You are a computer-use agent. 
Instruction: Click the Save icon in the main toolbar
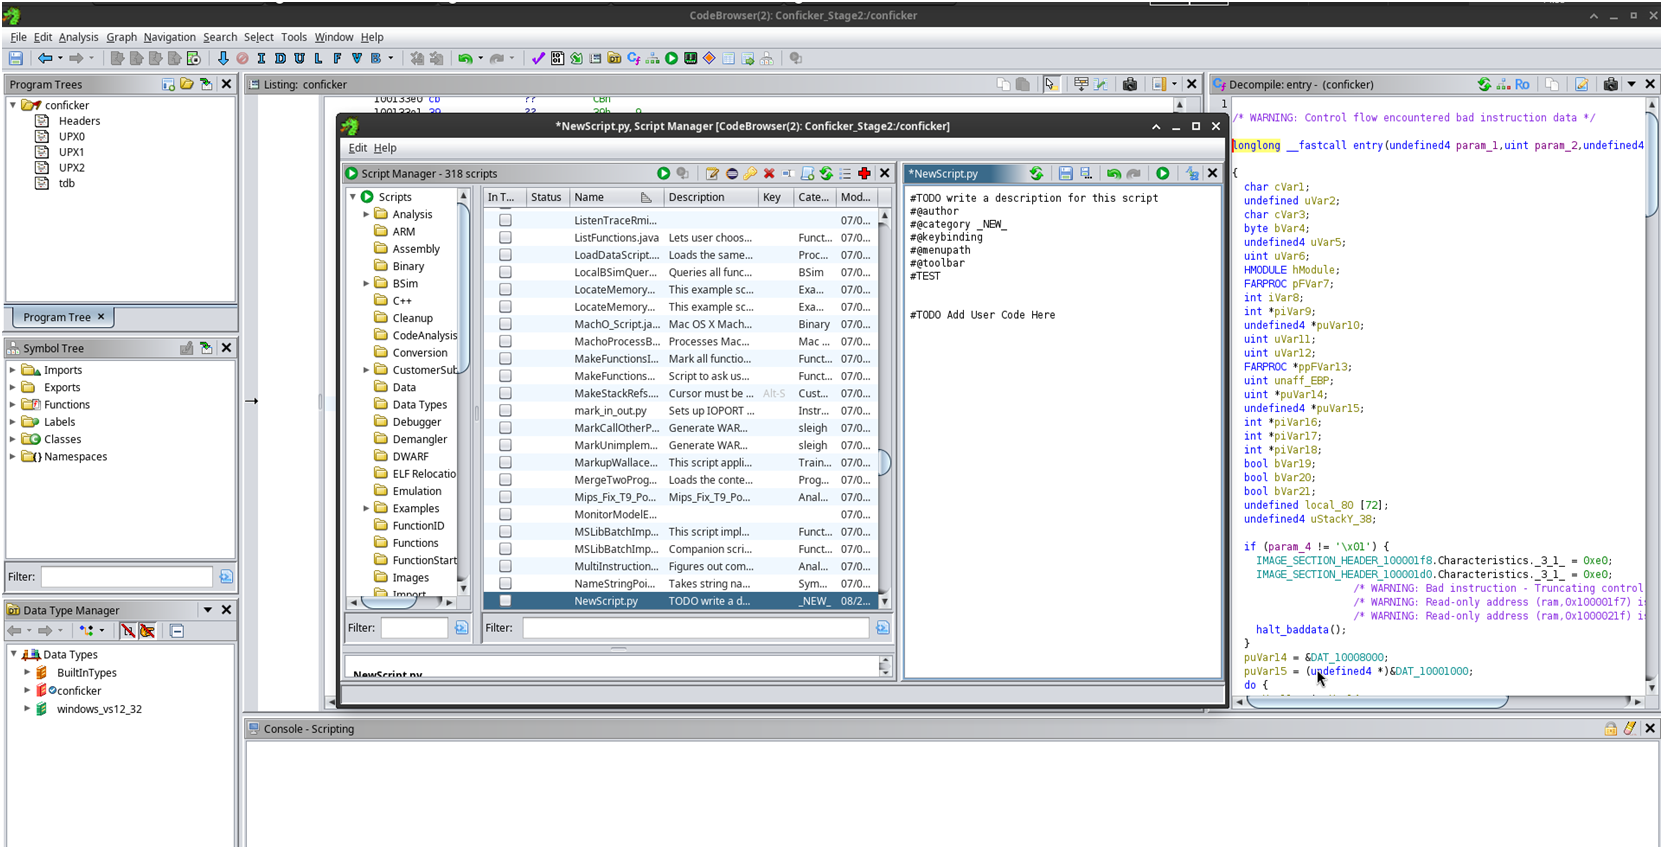click(x=16, y=59)
